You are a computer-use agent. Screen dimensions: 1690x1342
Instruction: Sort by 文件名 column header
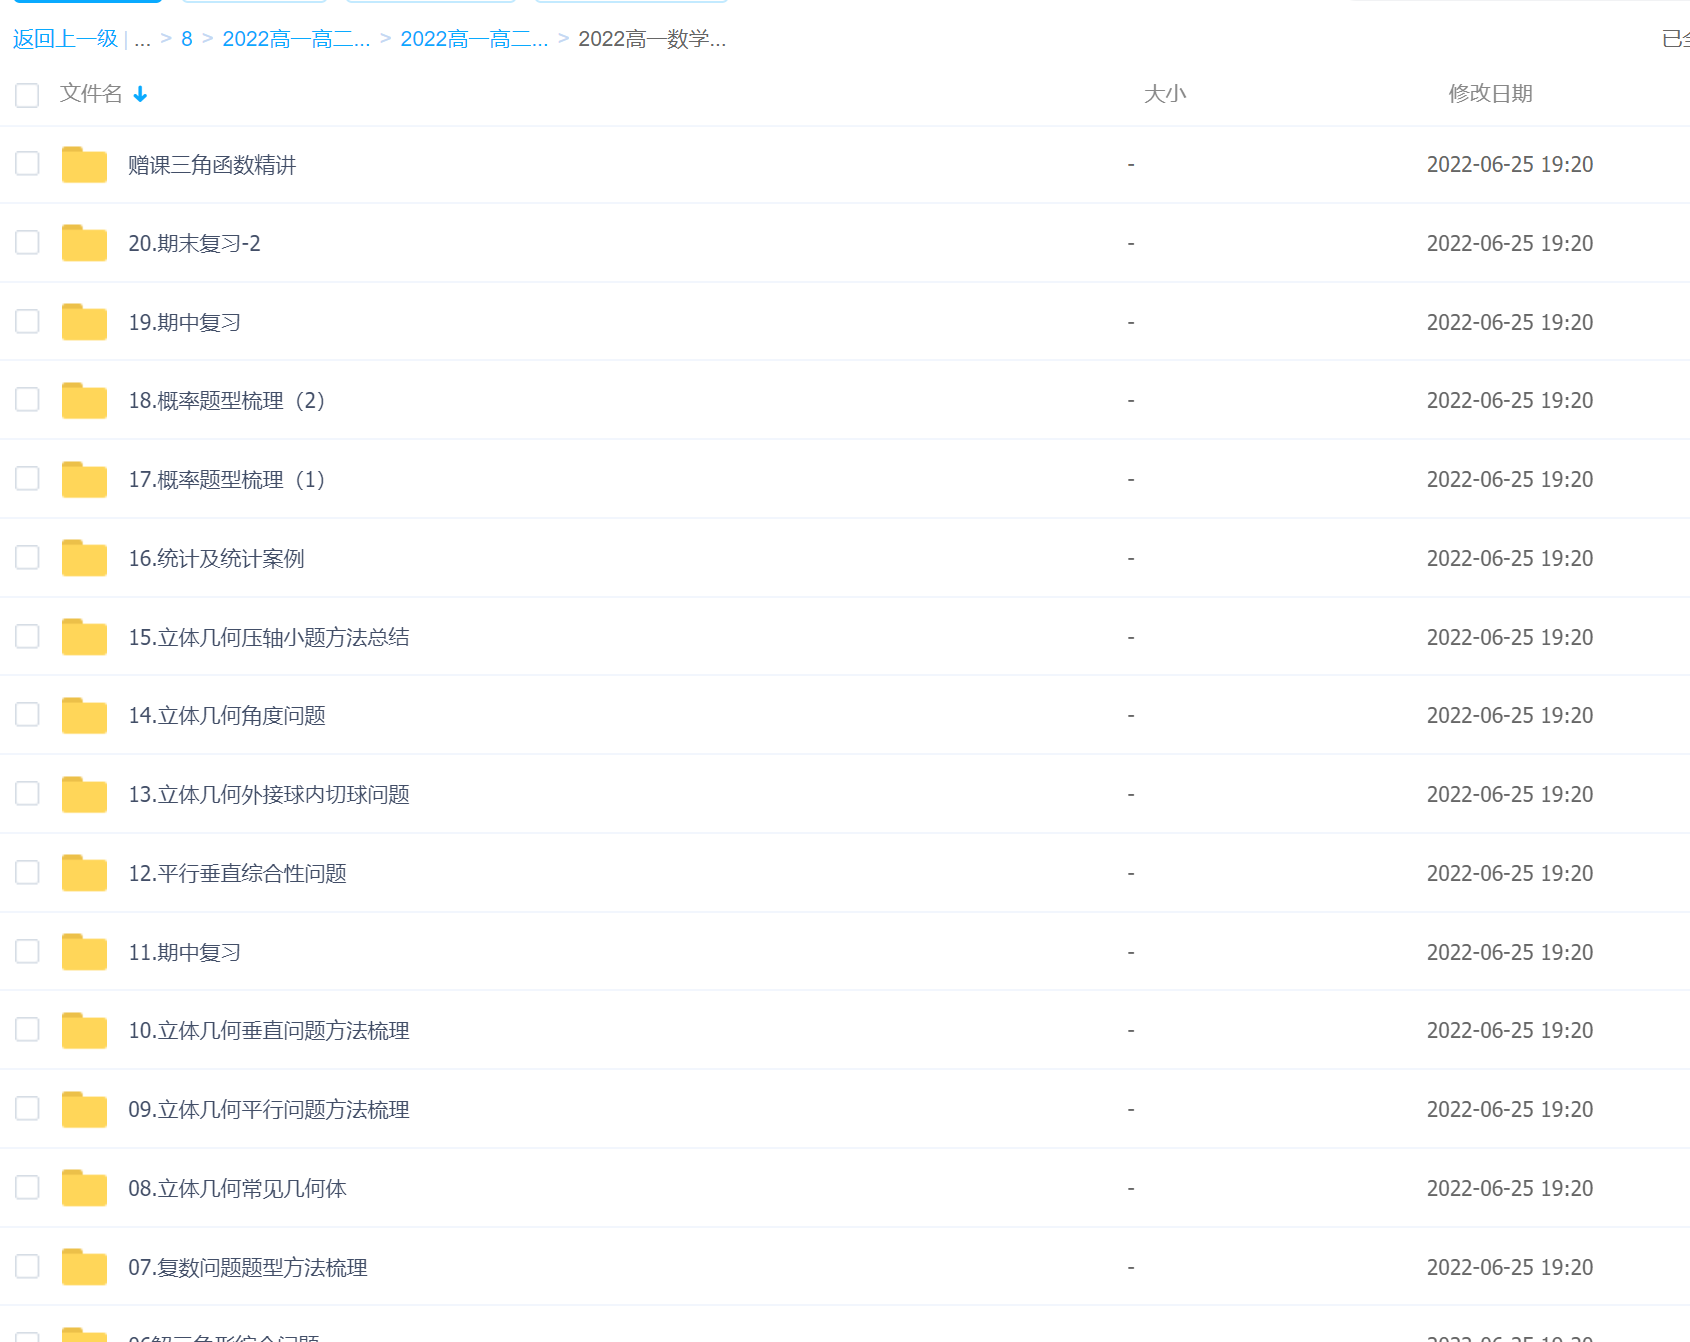91,94
